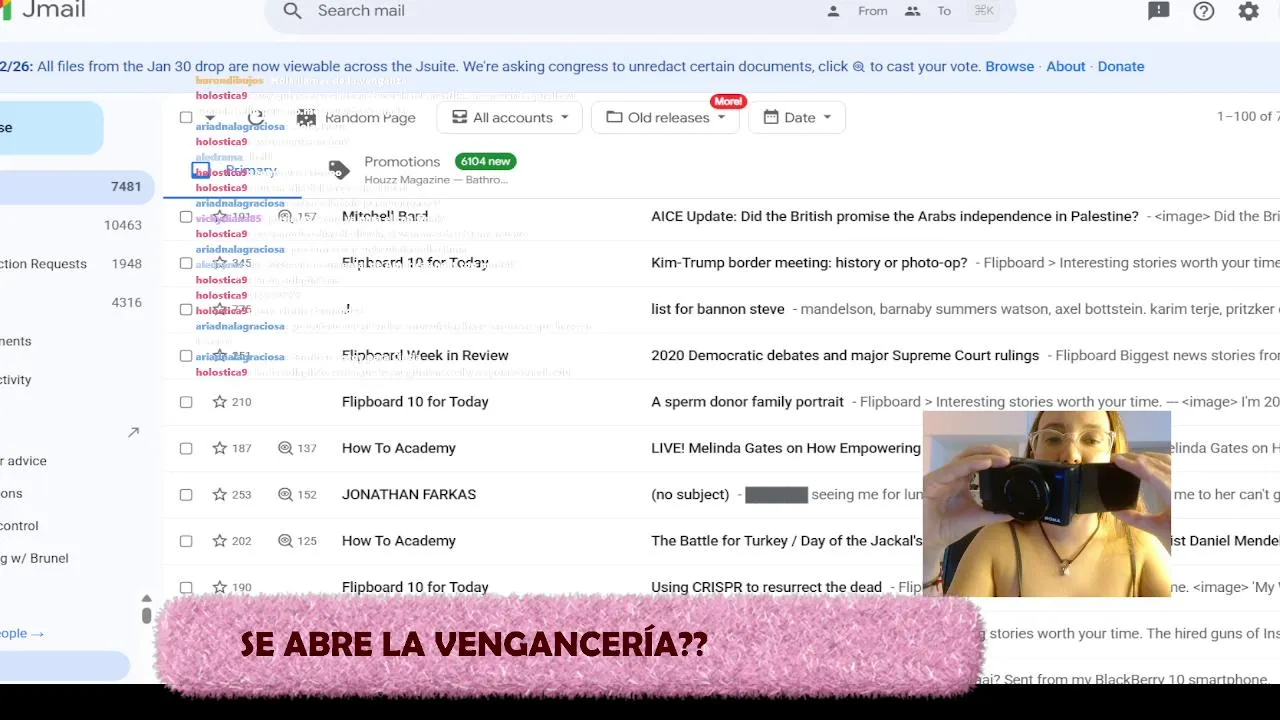Image resolution: width=1280 pixels, height=720 pixels.
Task: Click the Random Page button
Action: coord(356,117)
